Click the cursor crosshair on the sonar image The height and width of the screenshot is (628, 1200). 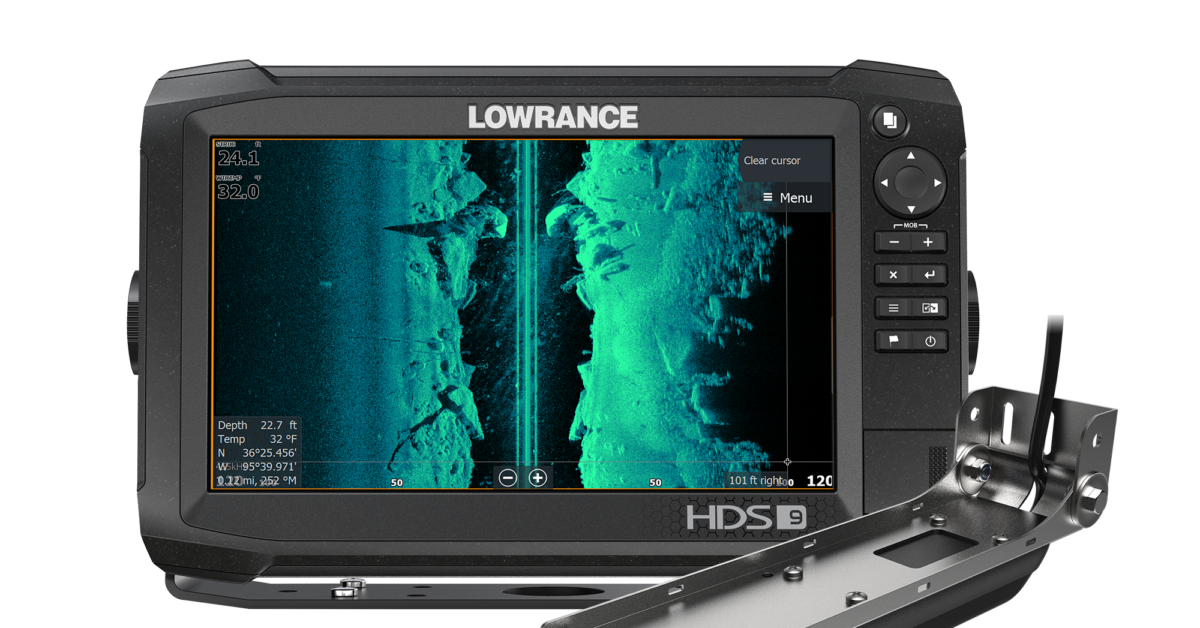[x=788, y=462]
